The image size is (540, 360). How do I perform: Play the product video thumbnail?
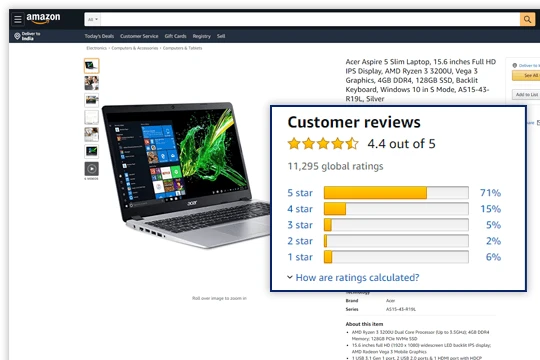92,169
